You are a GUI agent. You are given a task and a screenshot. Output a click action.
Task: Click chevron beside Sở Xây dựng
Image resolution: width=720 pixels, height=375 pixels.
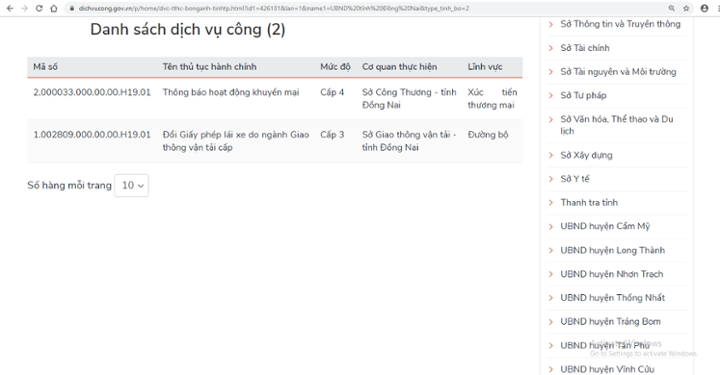[551, 155]
